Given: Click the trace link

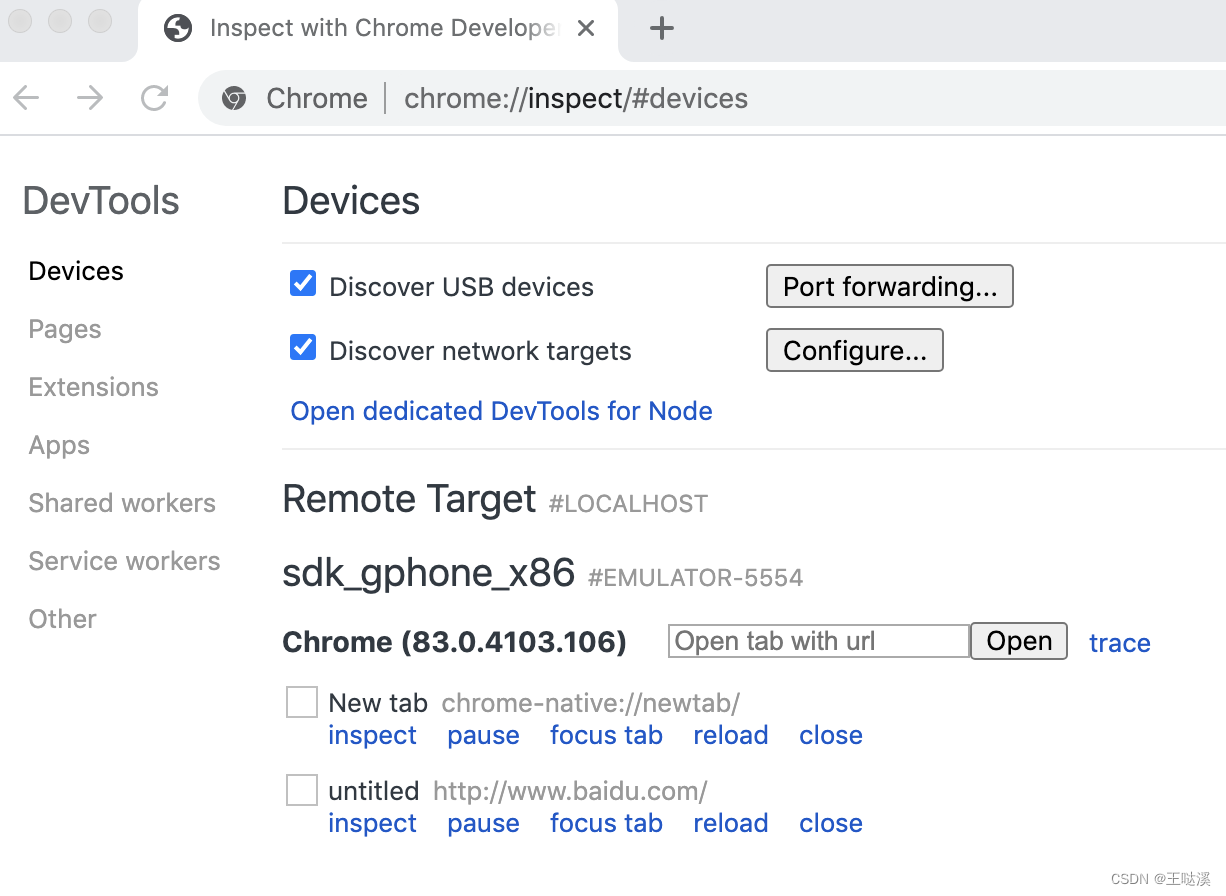Looking at the screenshot, I should [x=1120, y=643].
